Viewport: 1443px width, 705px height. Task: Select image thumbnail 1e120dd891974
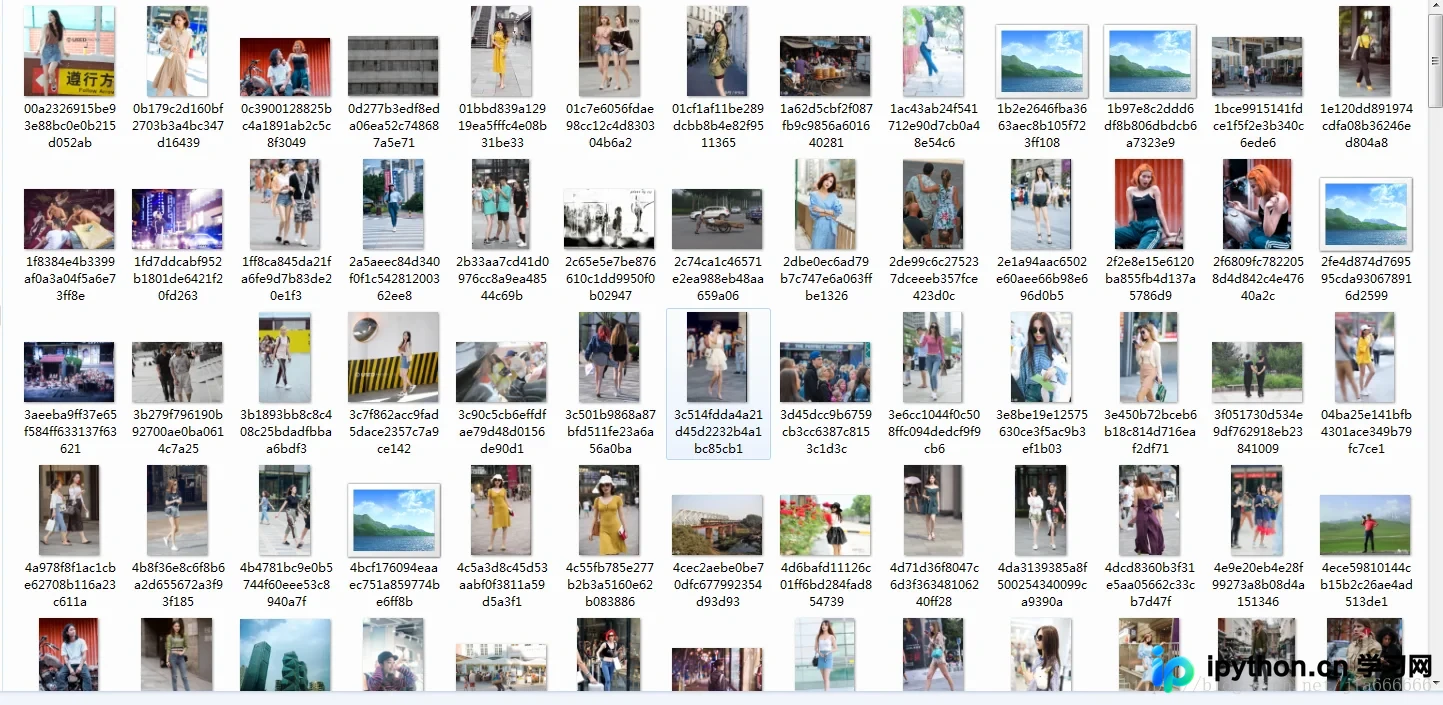click(1365, 51)
